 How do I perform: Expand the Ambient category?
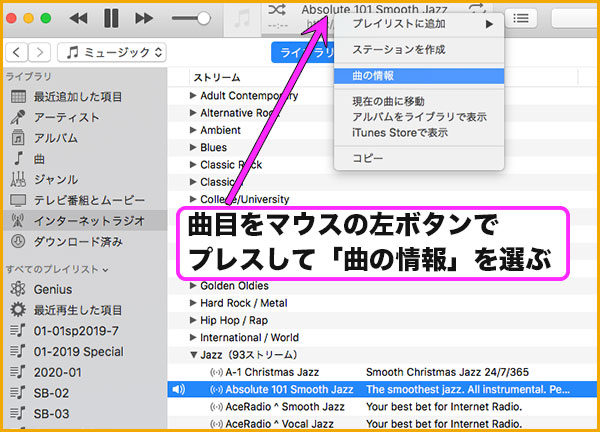pyautogui.click(x=193, y=130)
